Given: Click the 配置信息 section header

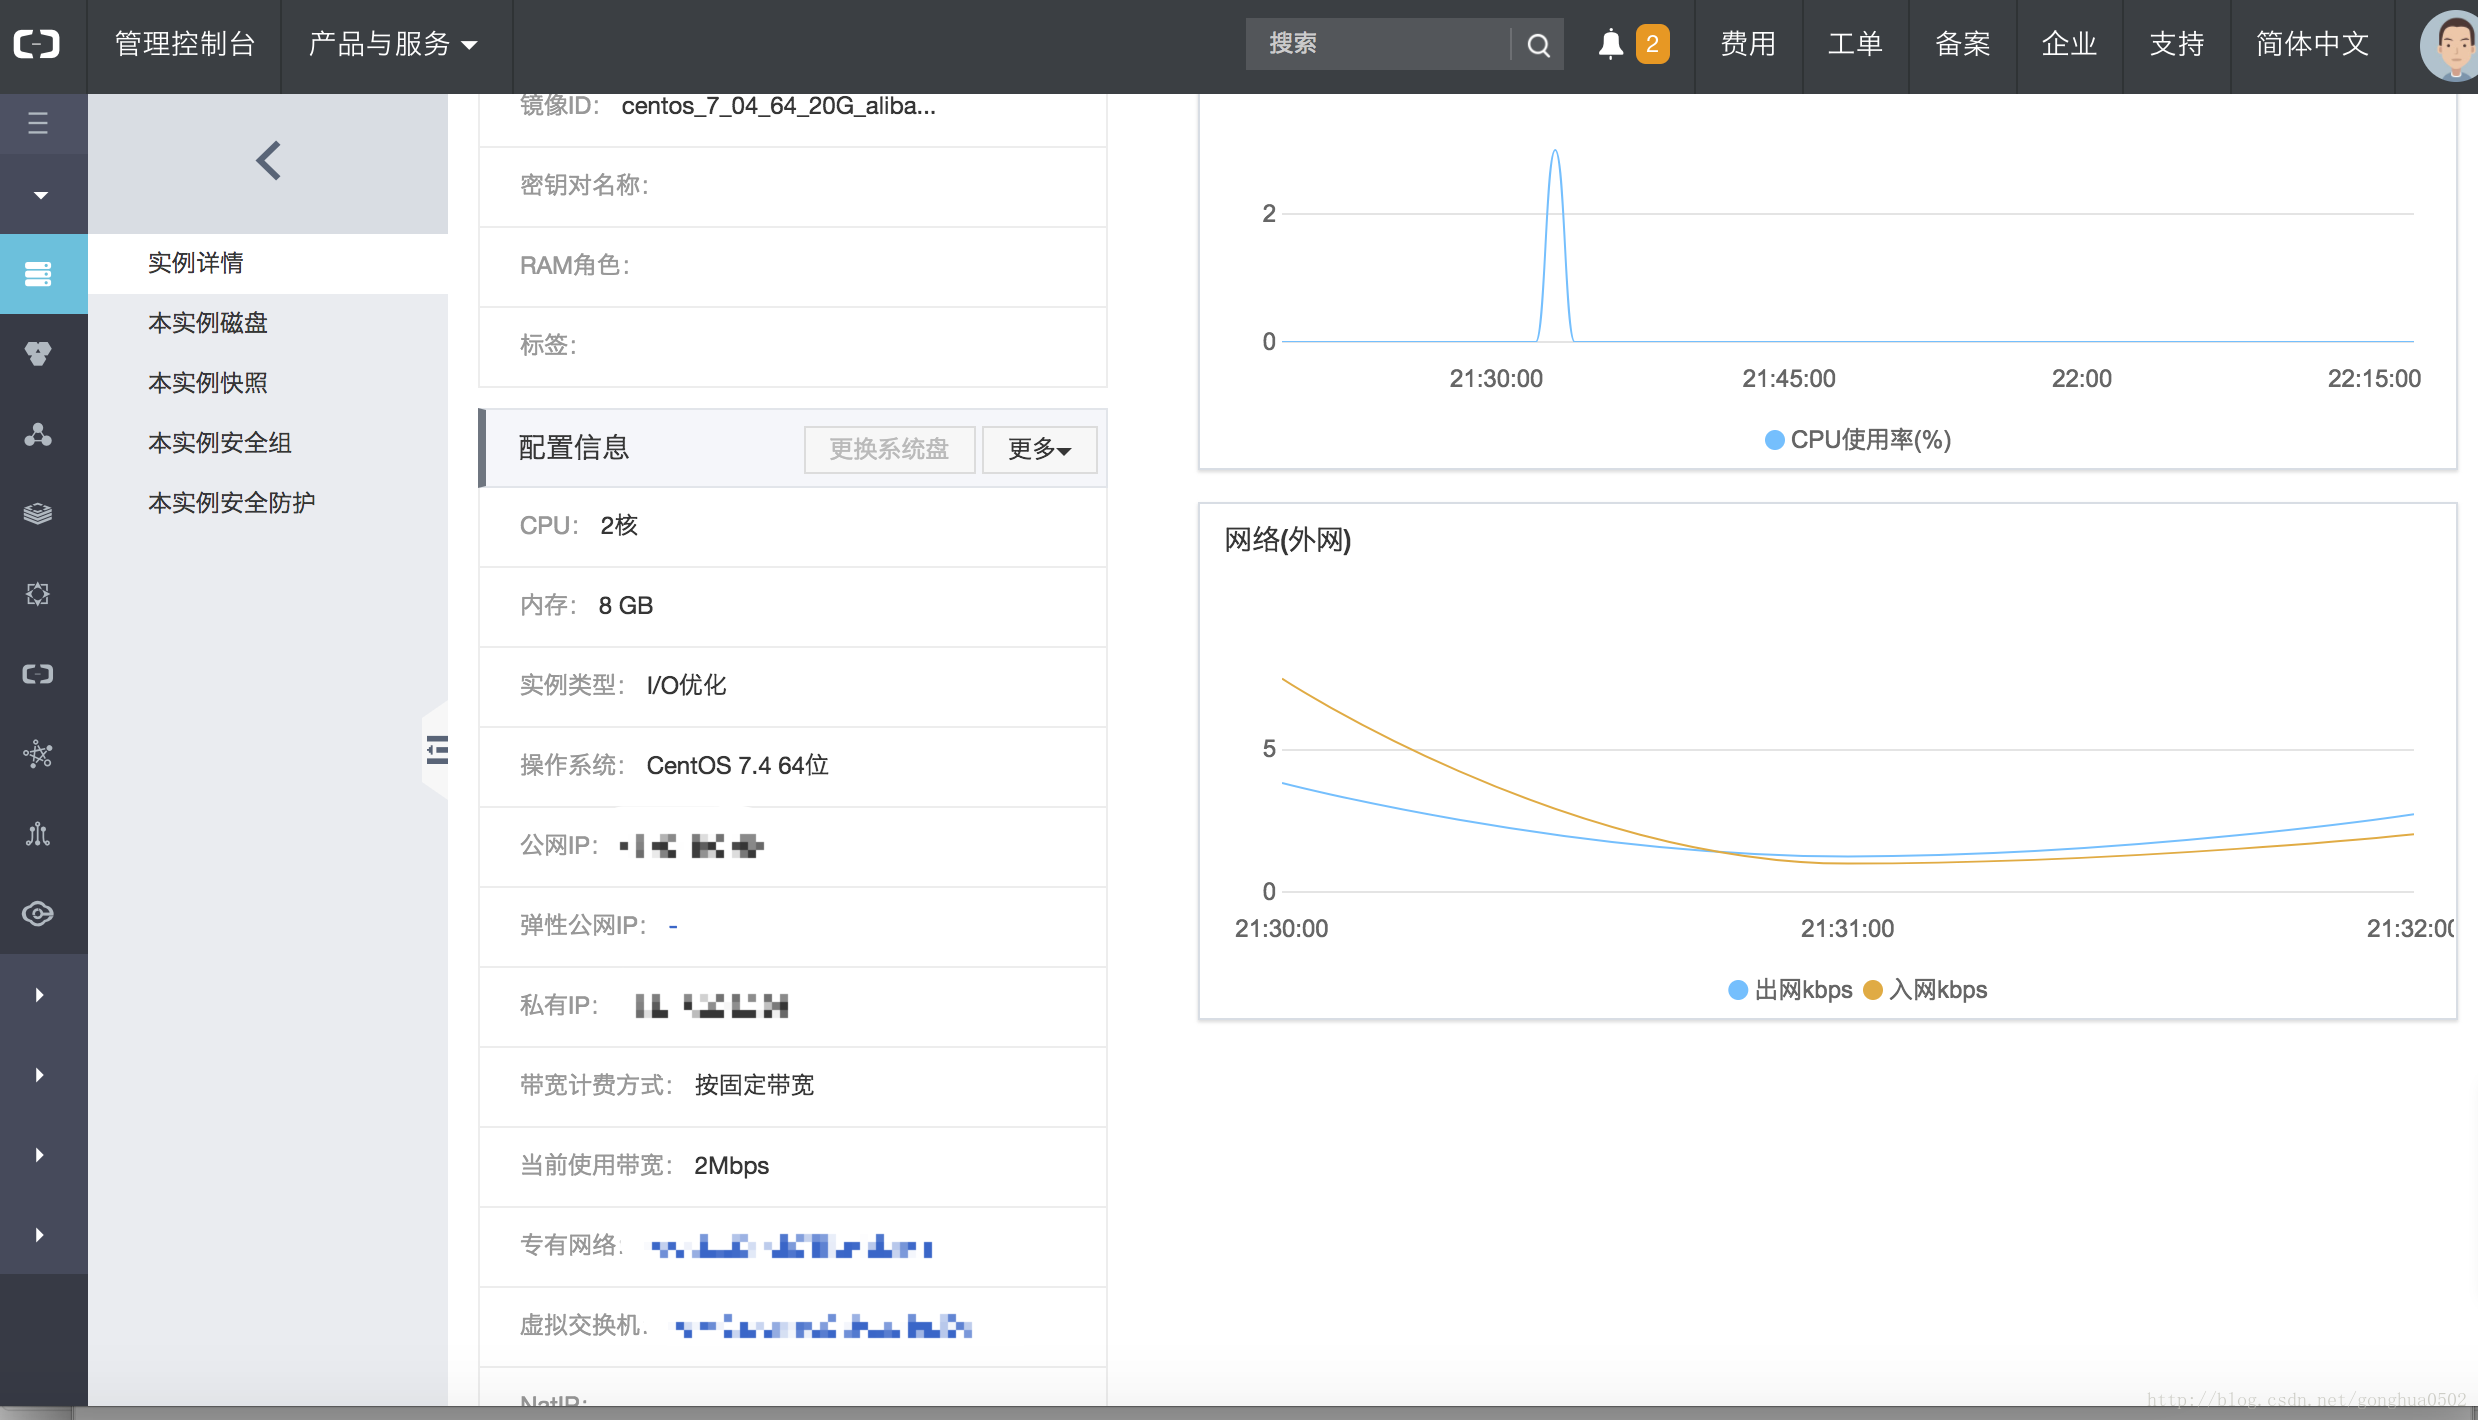Looking at the screenshot, I should coord(574,448).
